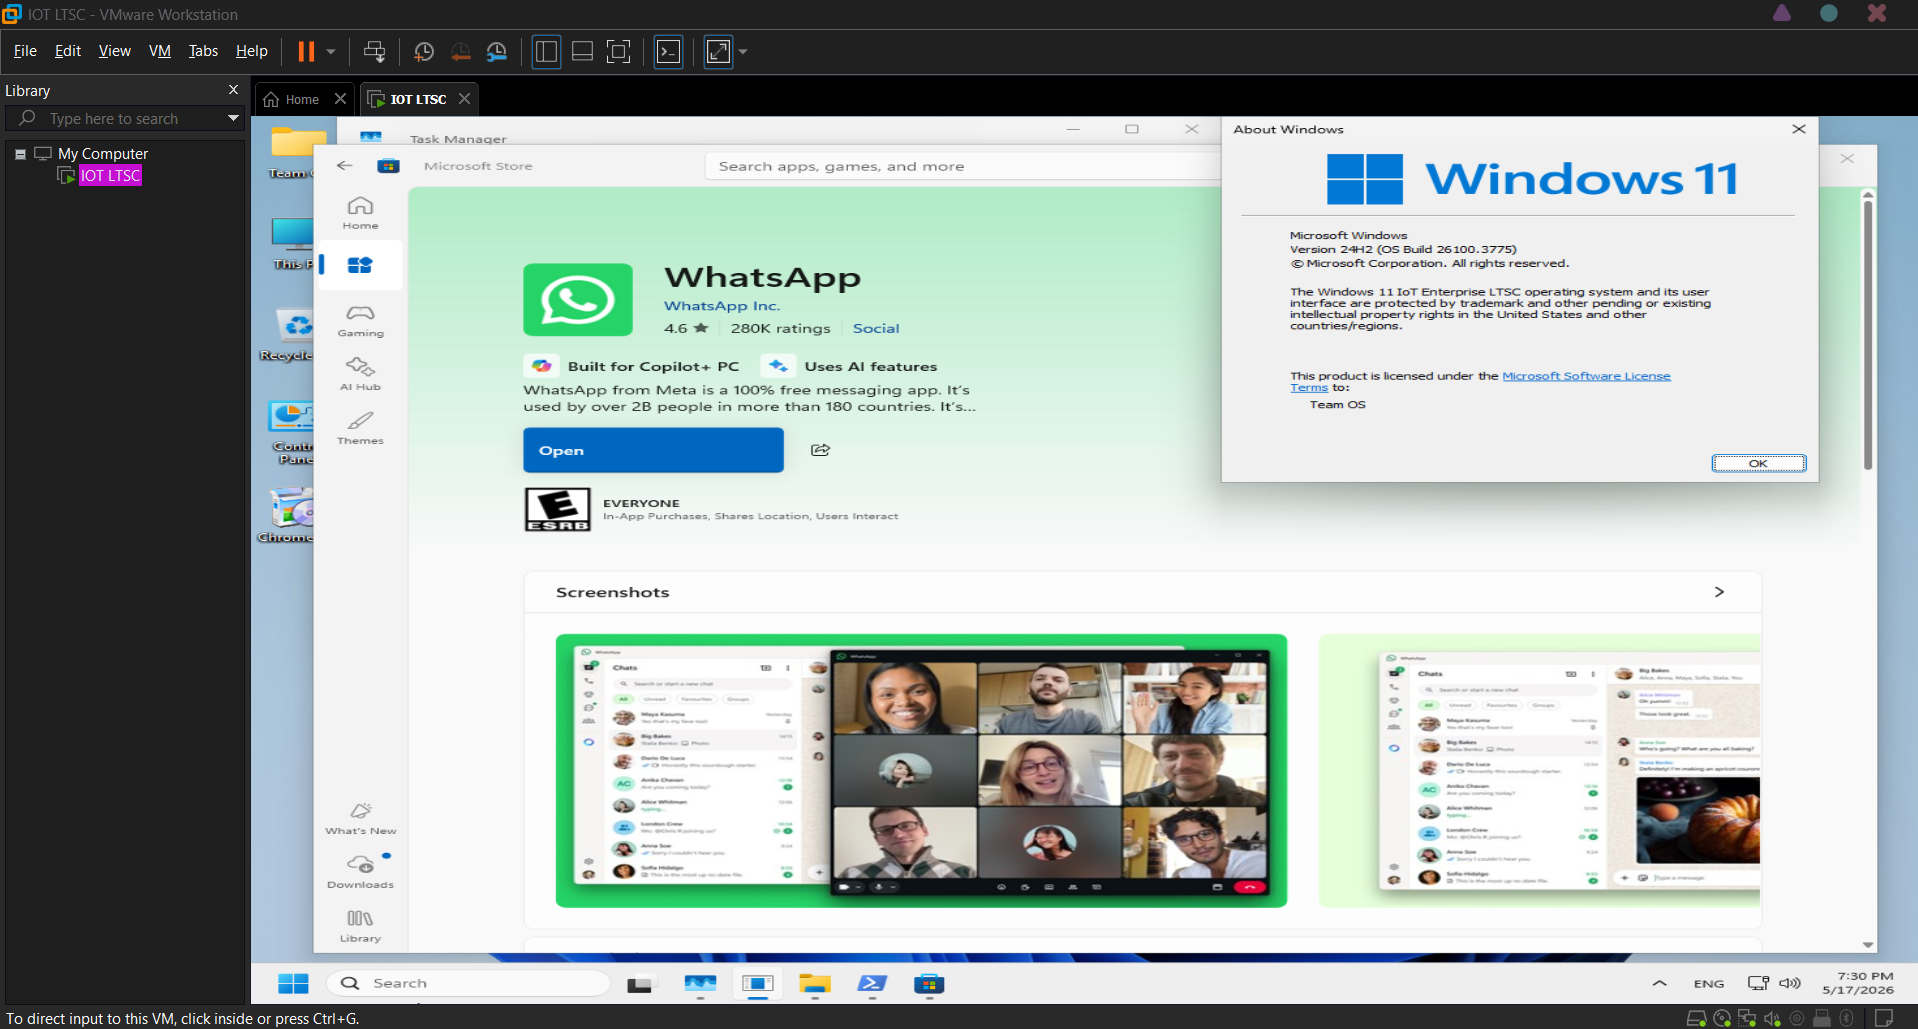This screenshot has height=1029, width=1918.
Task: Share the WhatsApp app using the share icon
Action: coord(820,450)
